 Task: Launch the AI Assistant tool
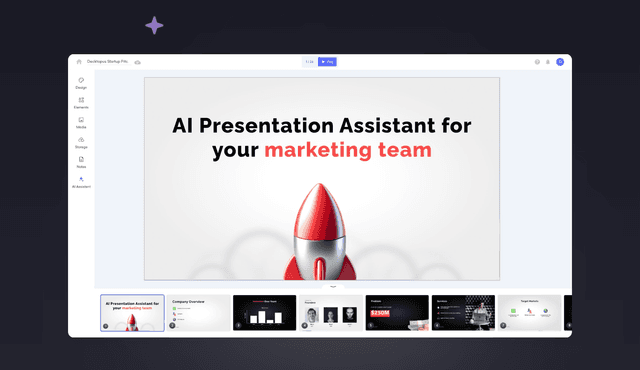click(81, 182)
